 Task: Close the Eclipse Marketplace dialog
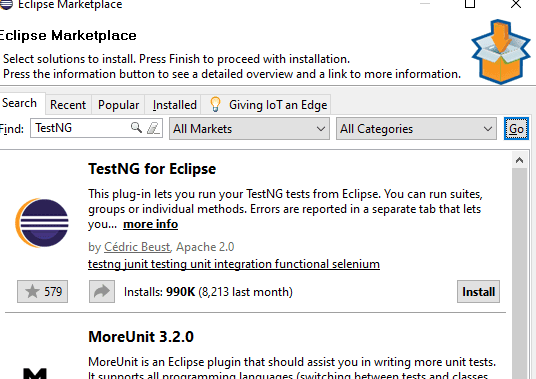(516, 4)
